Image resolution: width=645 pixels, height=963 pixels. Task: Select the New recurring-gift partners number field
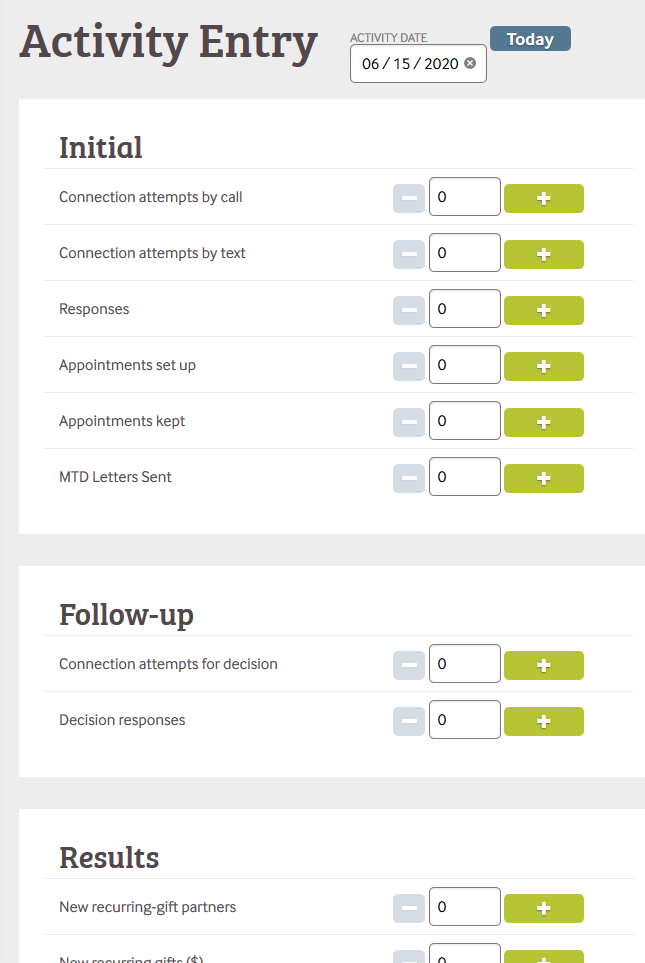pos(464,908)
